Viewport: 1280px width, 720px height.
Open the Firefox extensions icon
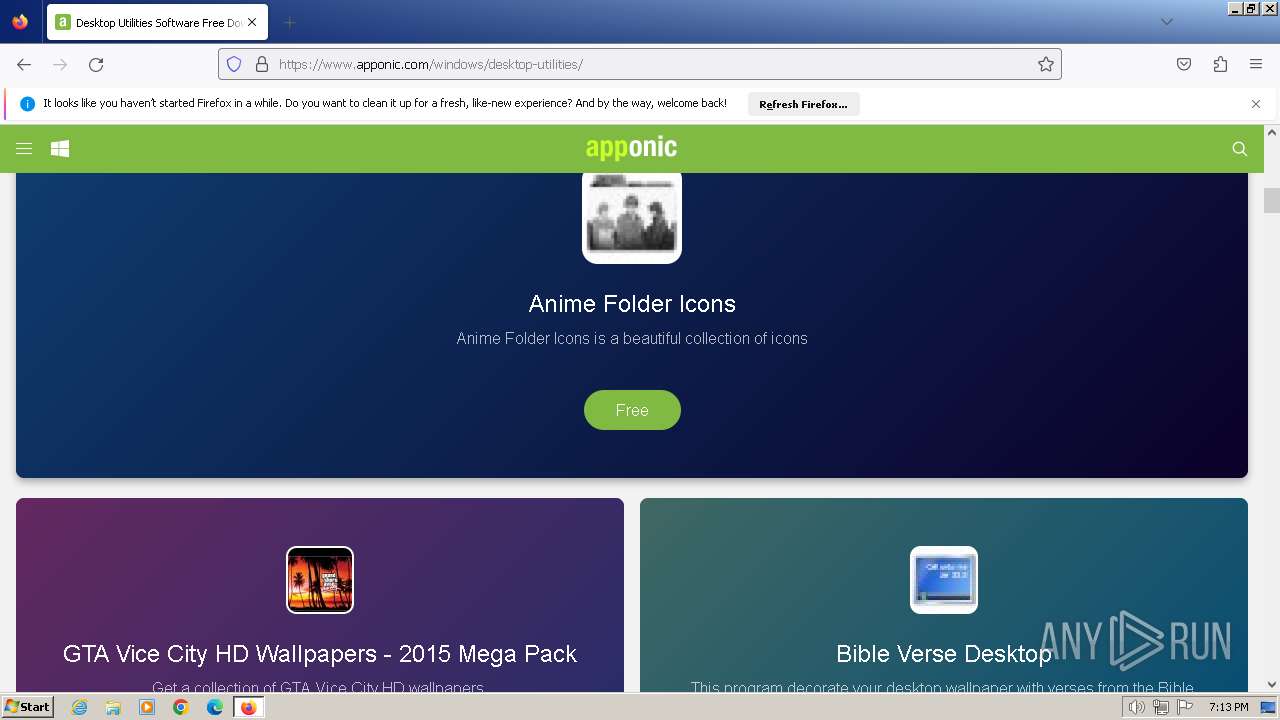tap(1220, 64)
